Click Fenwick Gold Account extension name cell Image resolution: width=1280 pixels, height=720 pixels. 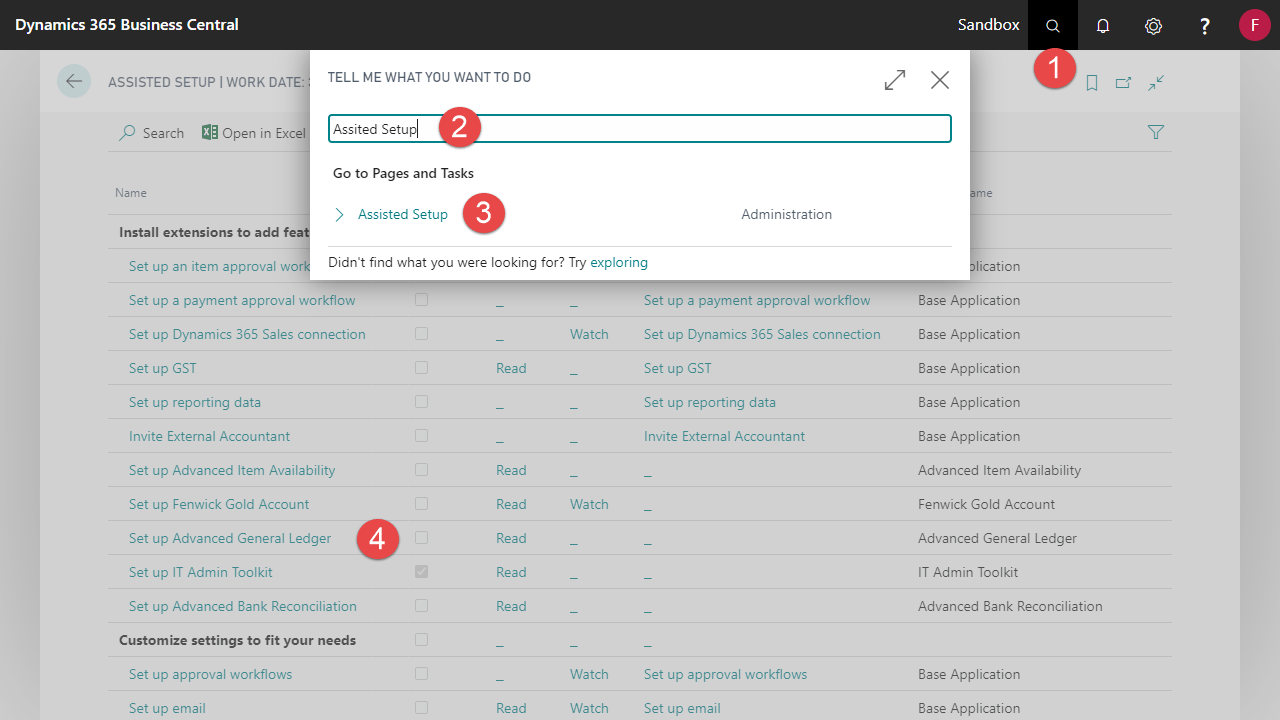click(x=987, y=504)
